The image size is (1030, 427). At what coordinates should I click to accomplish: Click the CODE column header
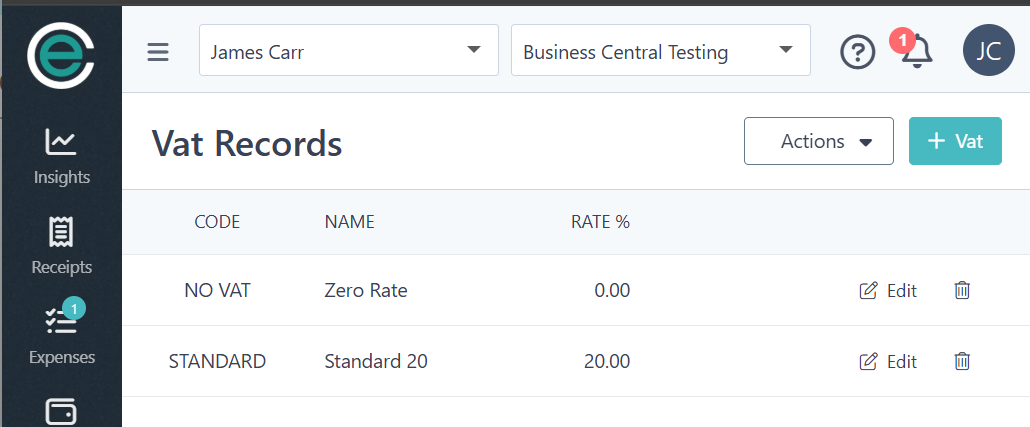217,222
